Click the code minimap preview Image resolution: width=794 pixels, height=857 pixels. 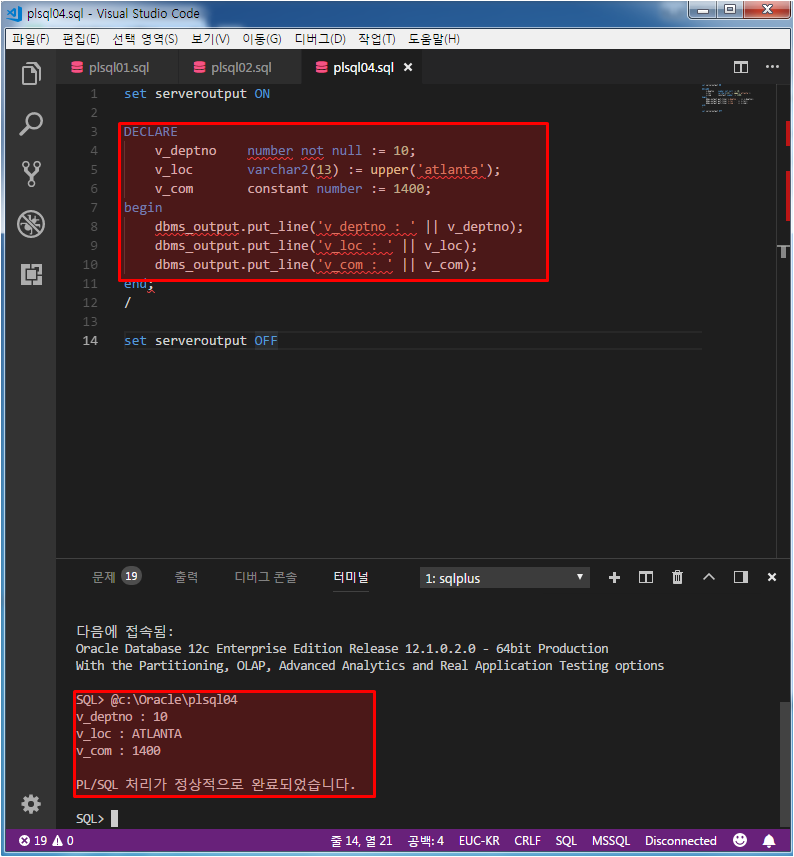728,98
